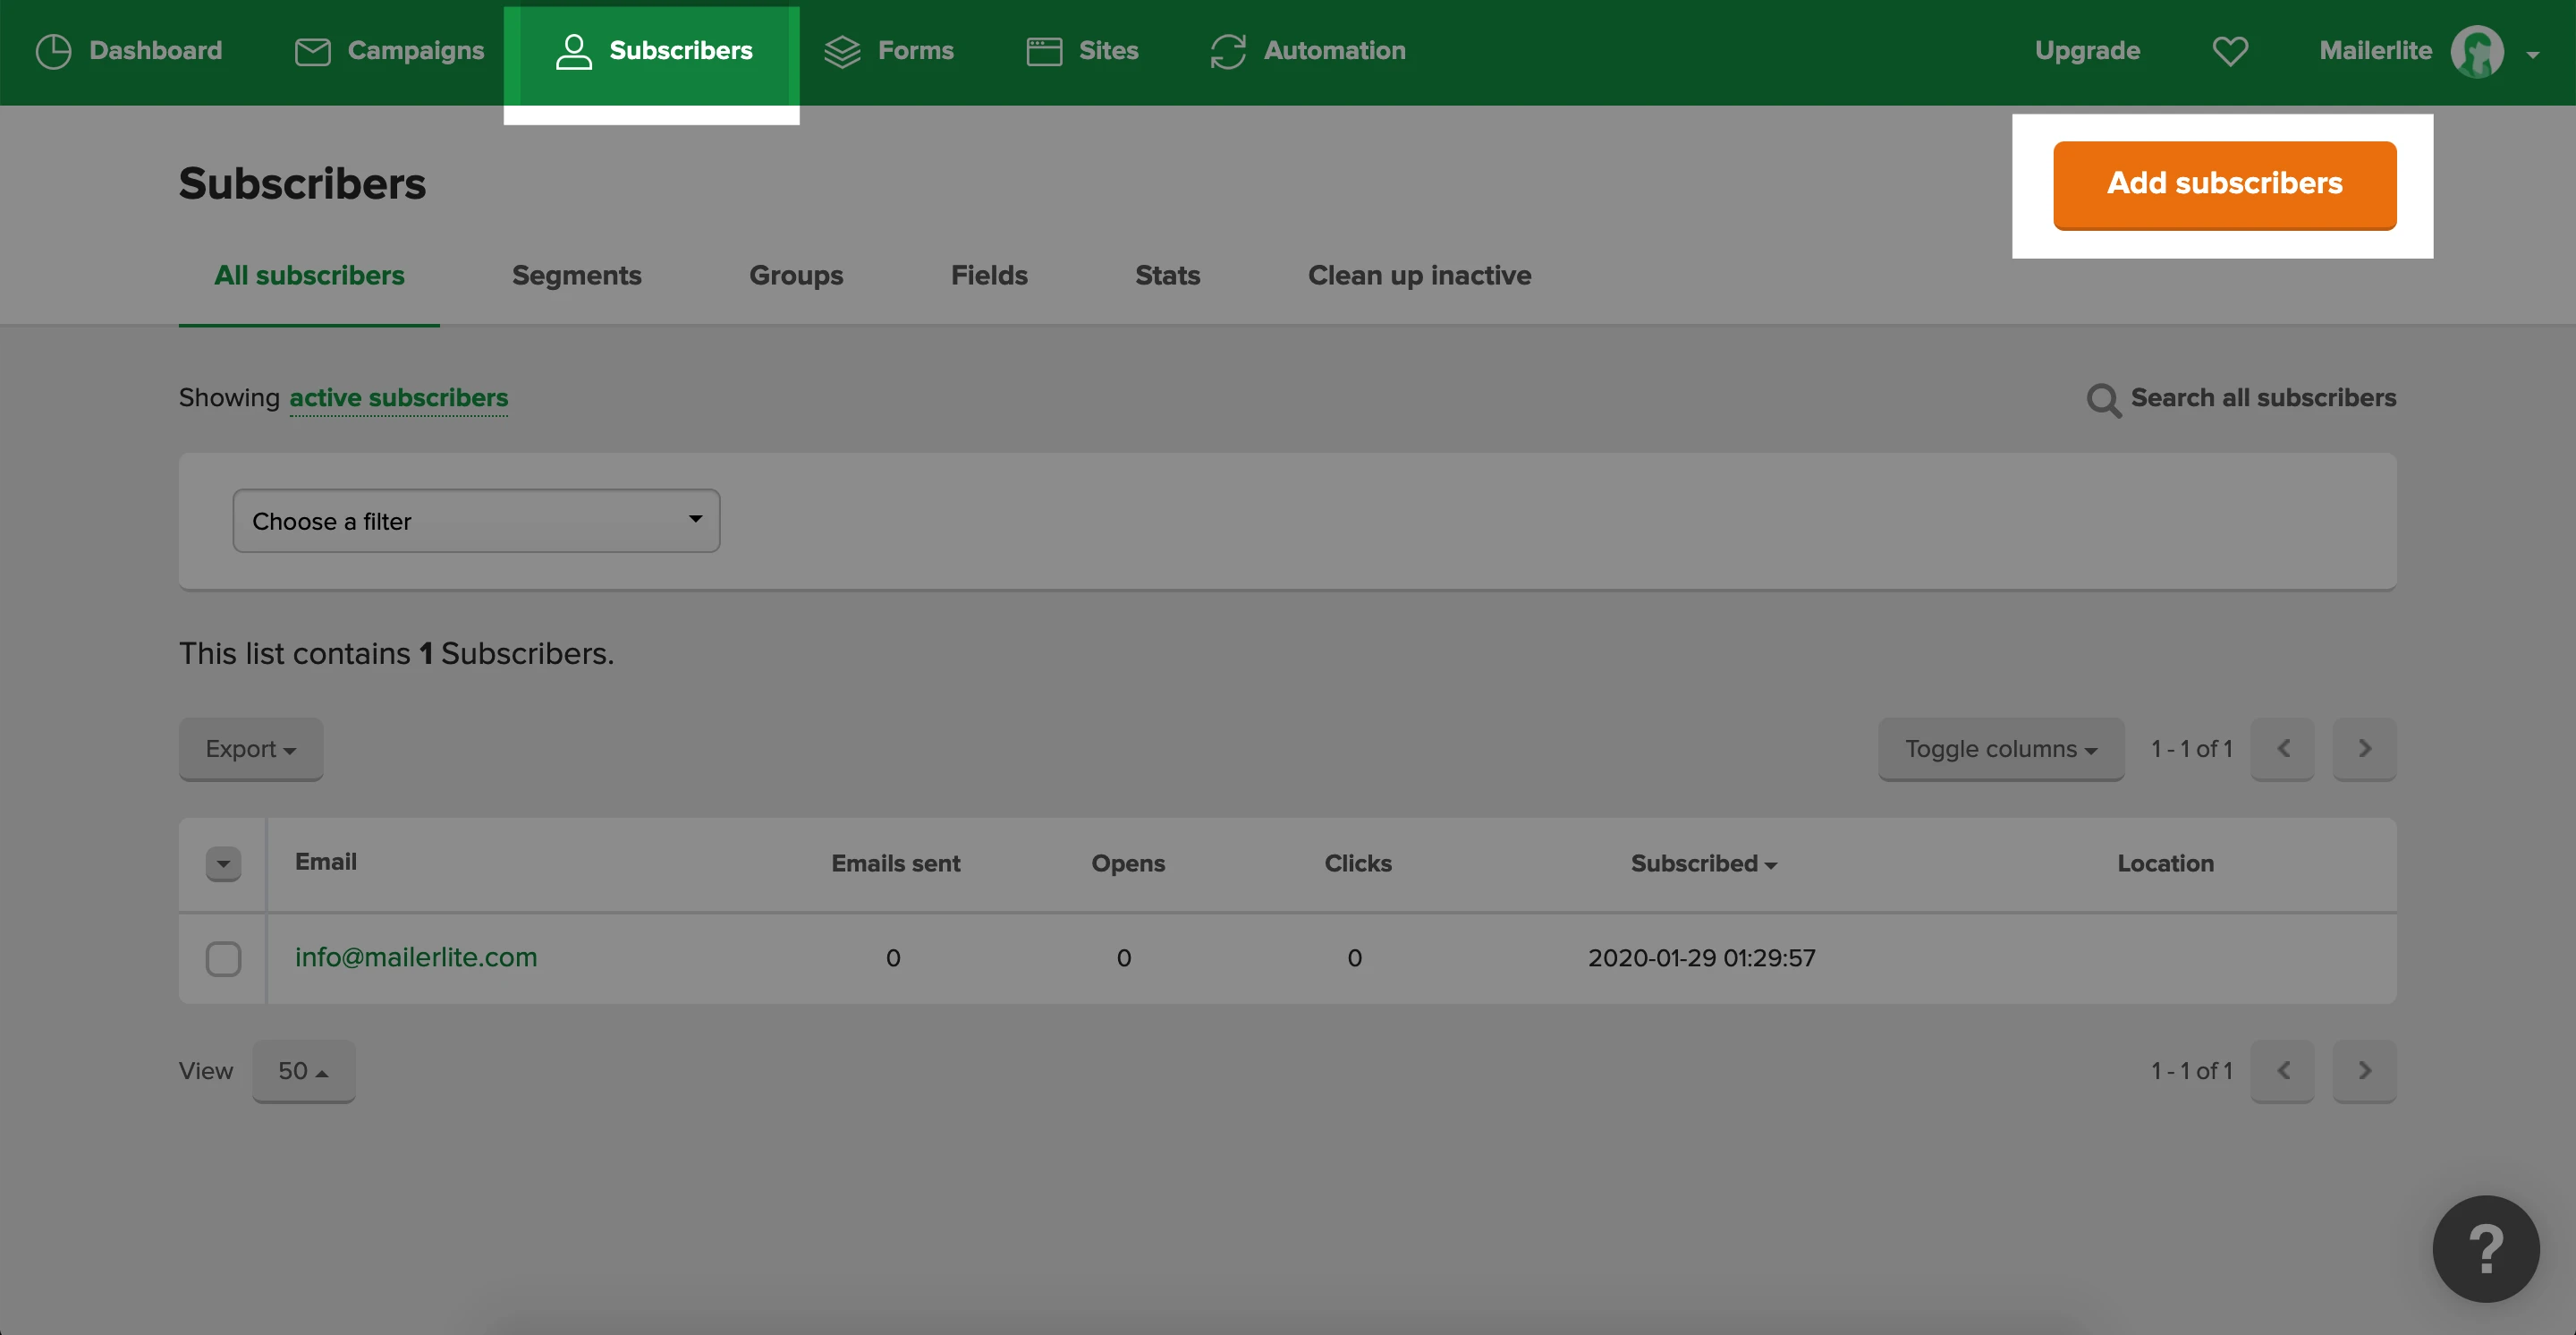This screenshot has height=1335, width=2576.
Task: Open Sites using the browser window icon
Action: click(x=1044, y=51)
